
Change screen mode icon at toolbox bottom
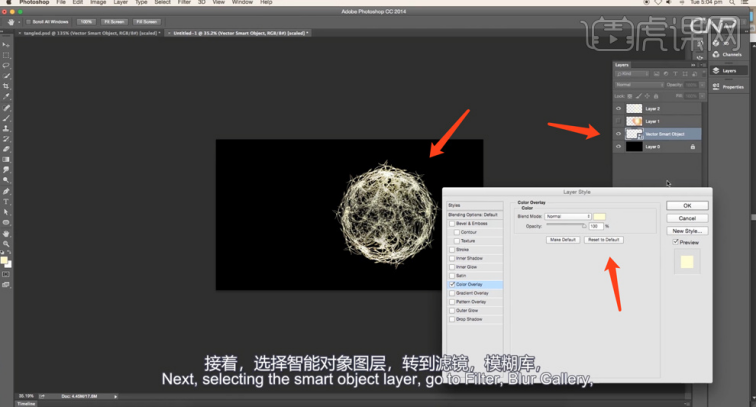[6, 285]
